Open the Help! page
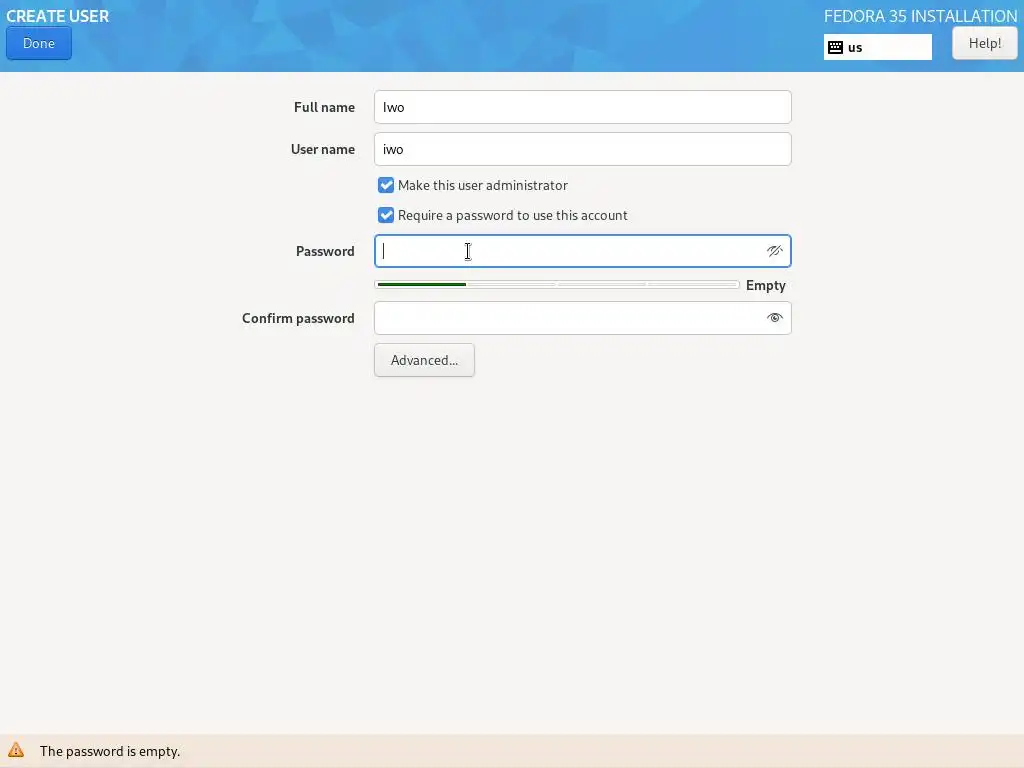 pos(984,43)
